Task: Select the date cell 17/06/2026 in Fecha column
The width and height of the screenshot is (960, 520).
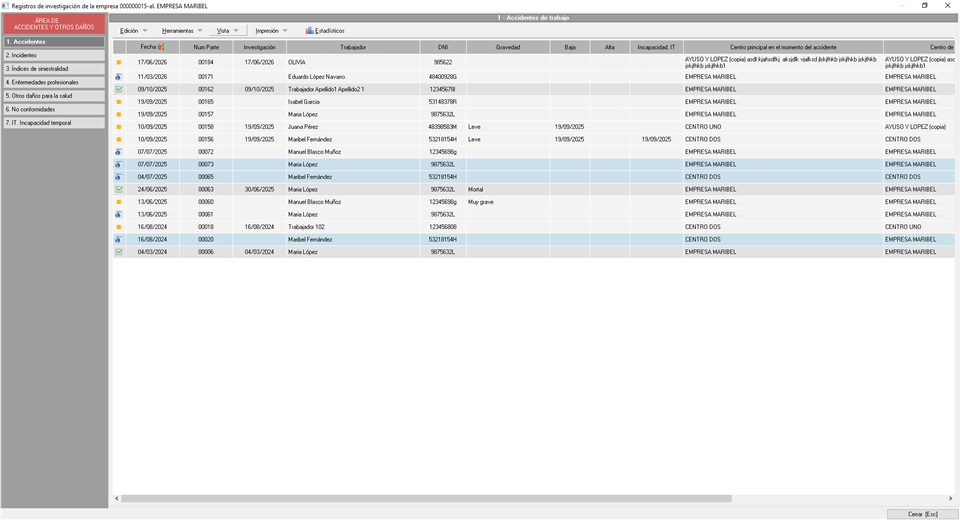Action: pos(152,62)
